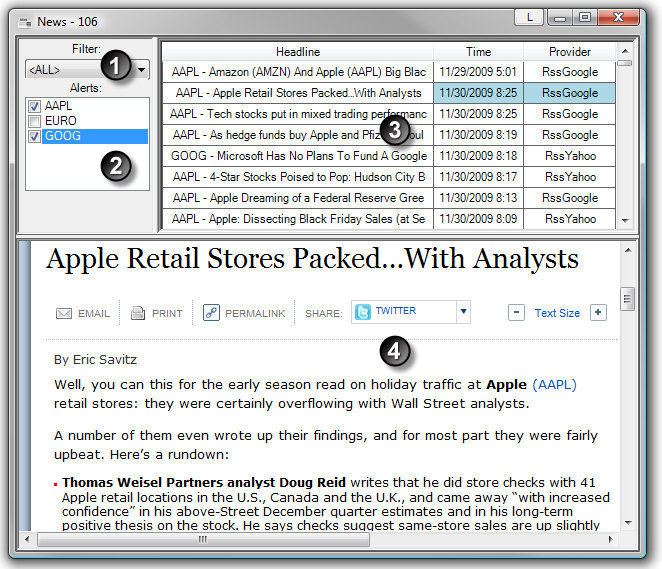The image size is (662, 569).
Task: Uncheck the AAPL alert checkbox
Action: 35,106
